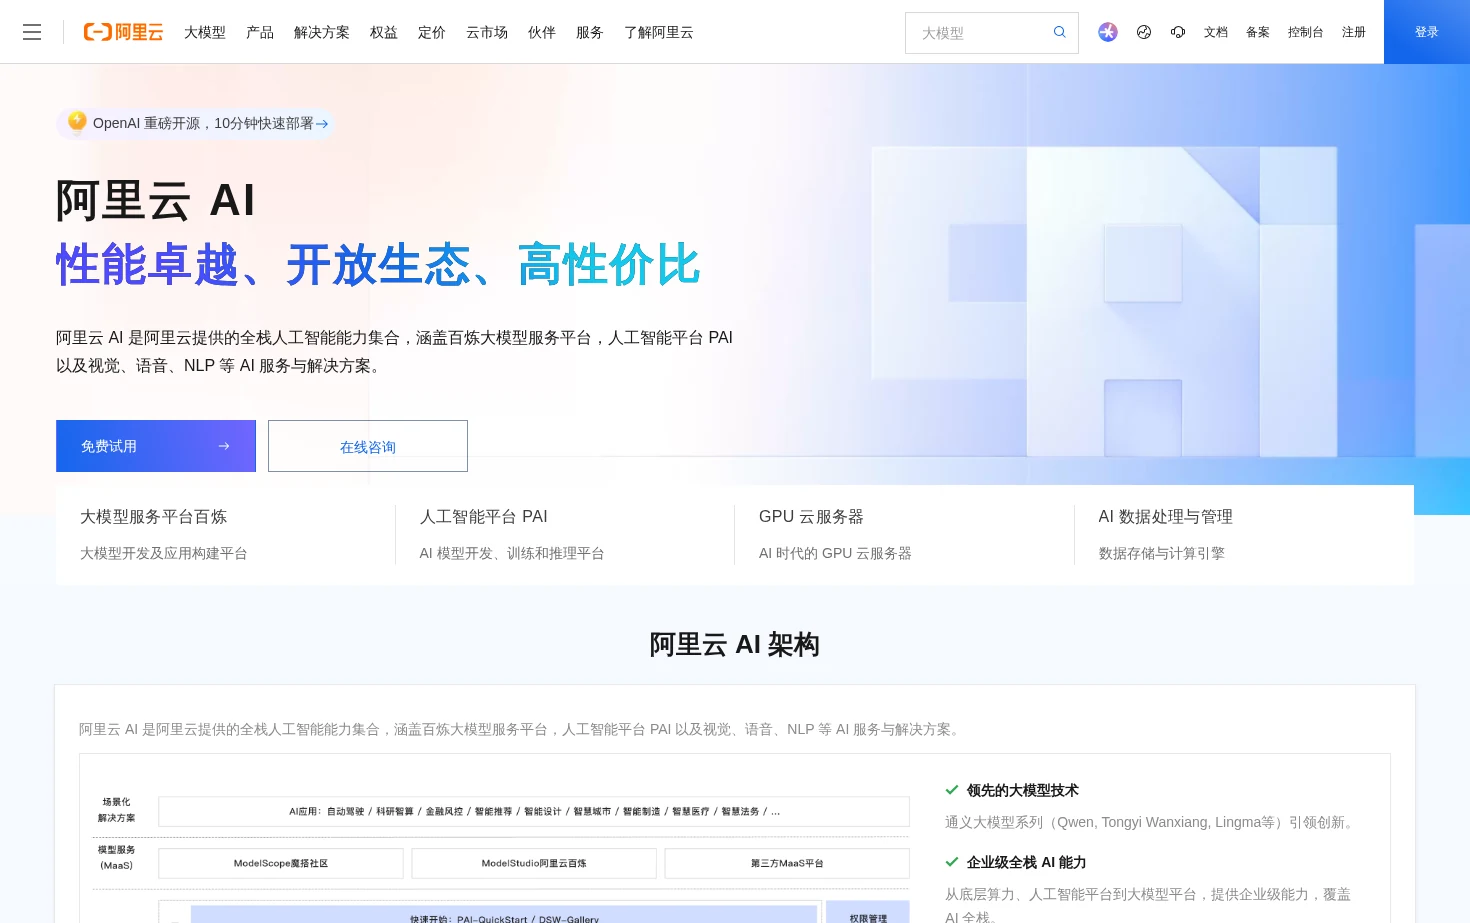The width and height of the screenshot is (1470, 923).
Task: Click the 大模型开发及应用构建平台 subtitle
Action: coord(164,553)
